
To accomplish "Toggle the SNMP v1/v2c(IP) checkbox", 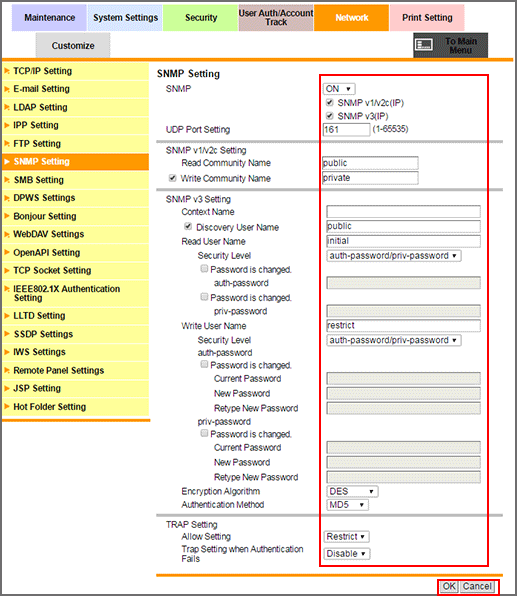I will [x=330, y=102].
